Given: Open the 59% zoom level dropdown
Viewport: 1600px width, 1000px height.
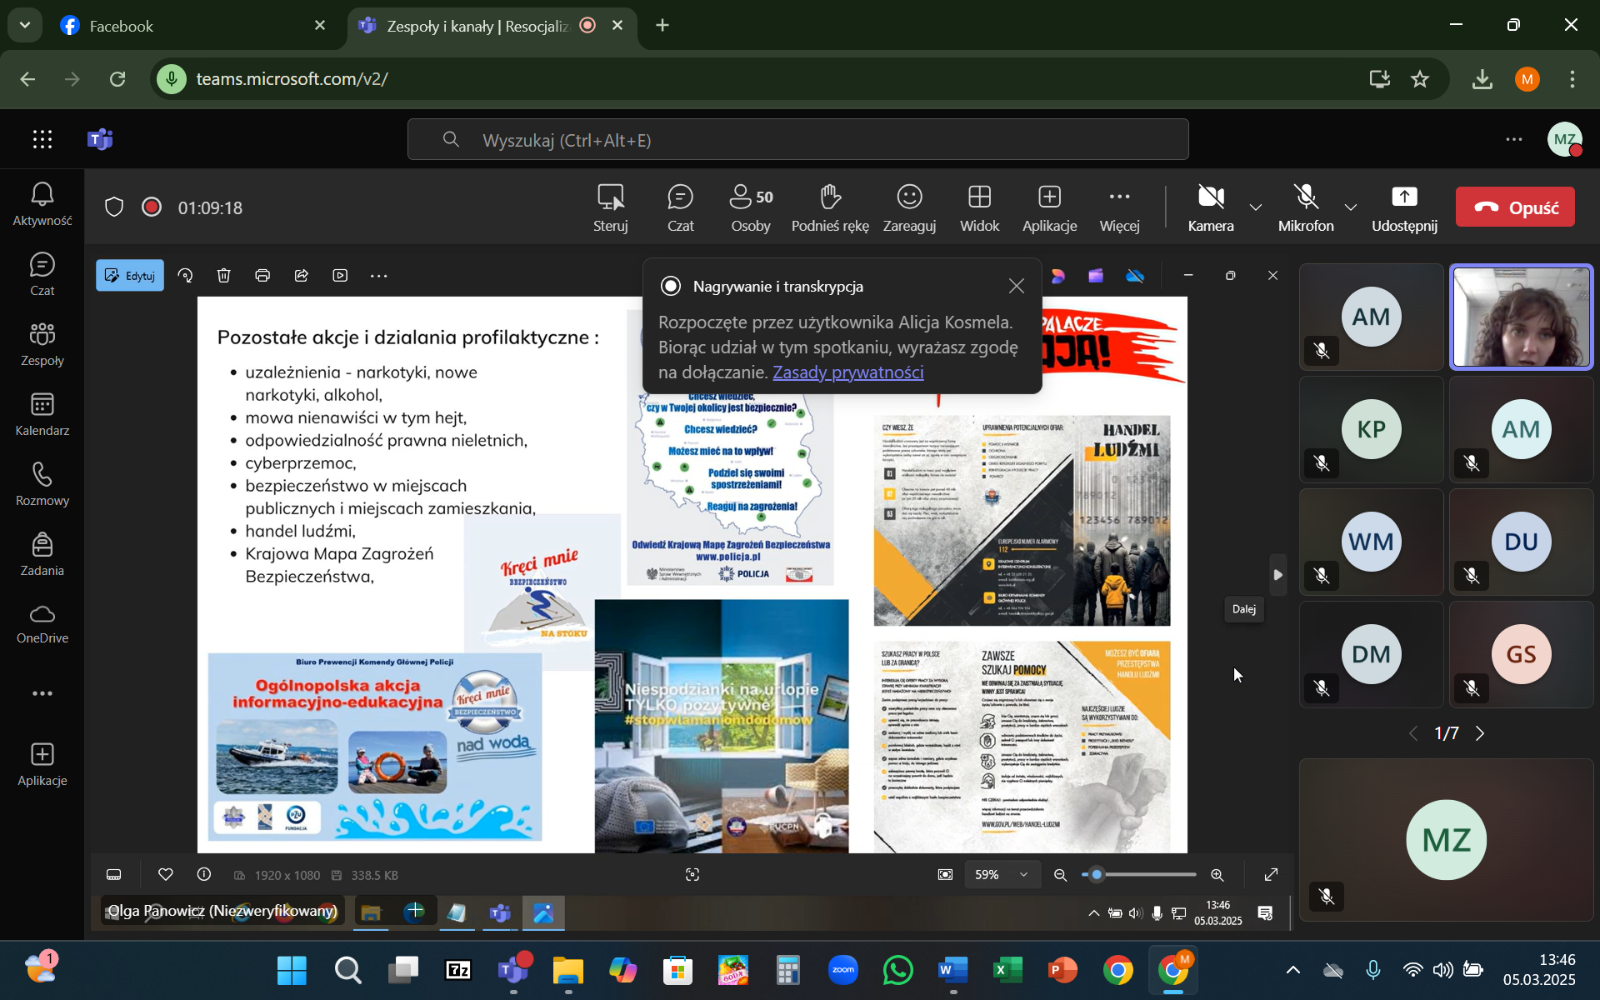Looking at the screenshot, I should pos(1000,875).
